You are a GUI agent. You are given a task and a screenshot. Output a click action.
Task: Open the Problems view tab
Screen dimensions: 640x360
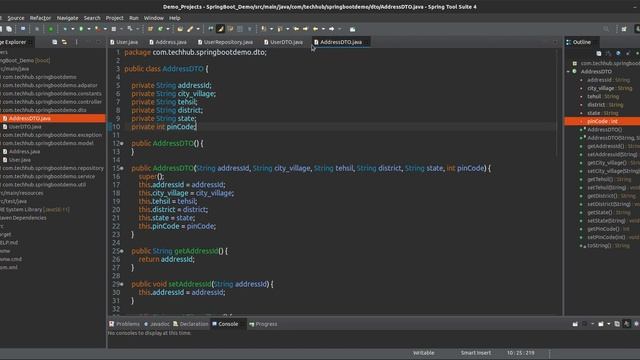coord(124,324)
